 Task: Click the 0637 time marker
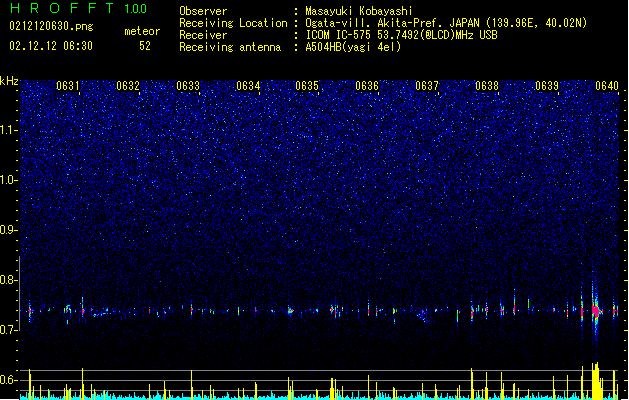tap(427, 86)
